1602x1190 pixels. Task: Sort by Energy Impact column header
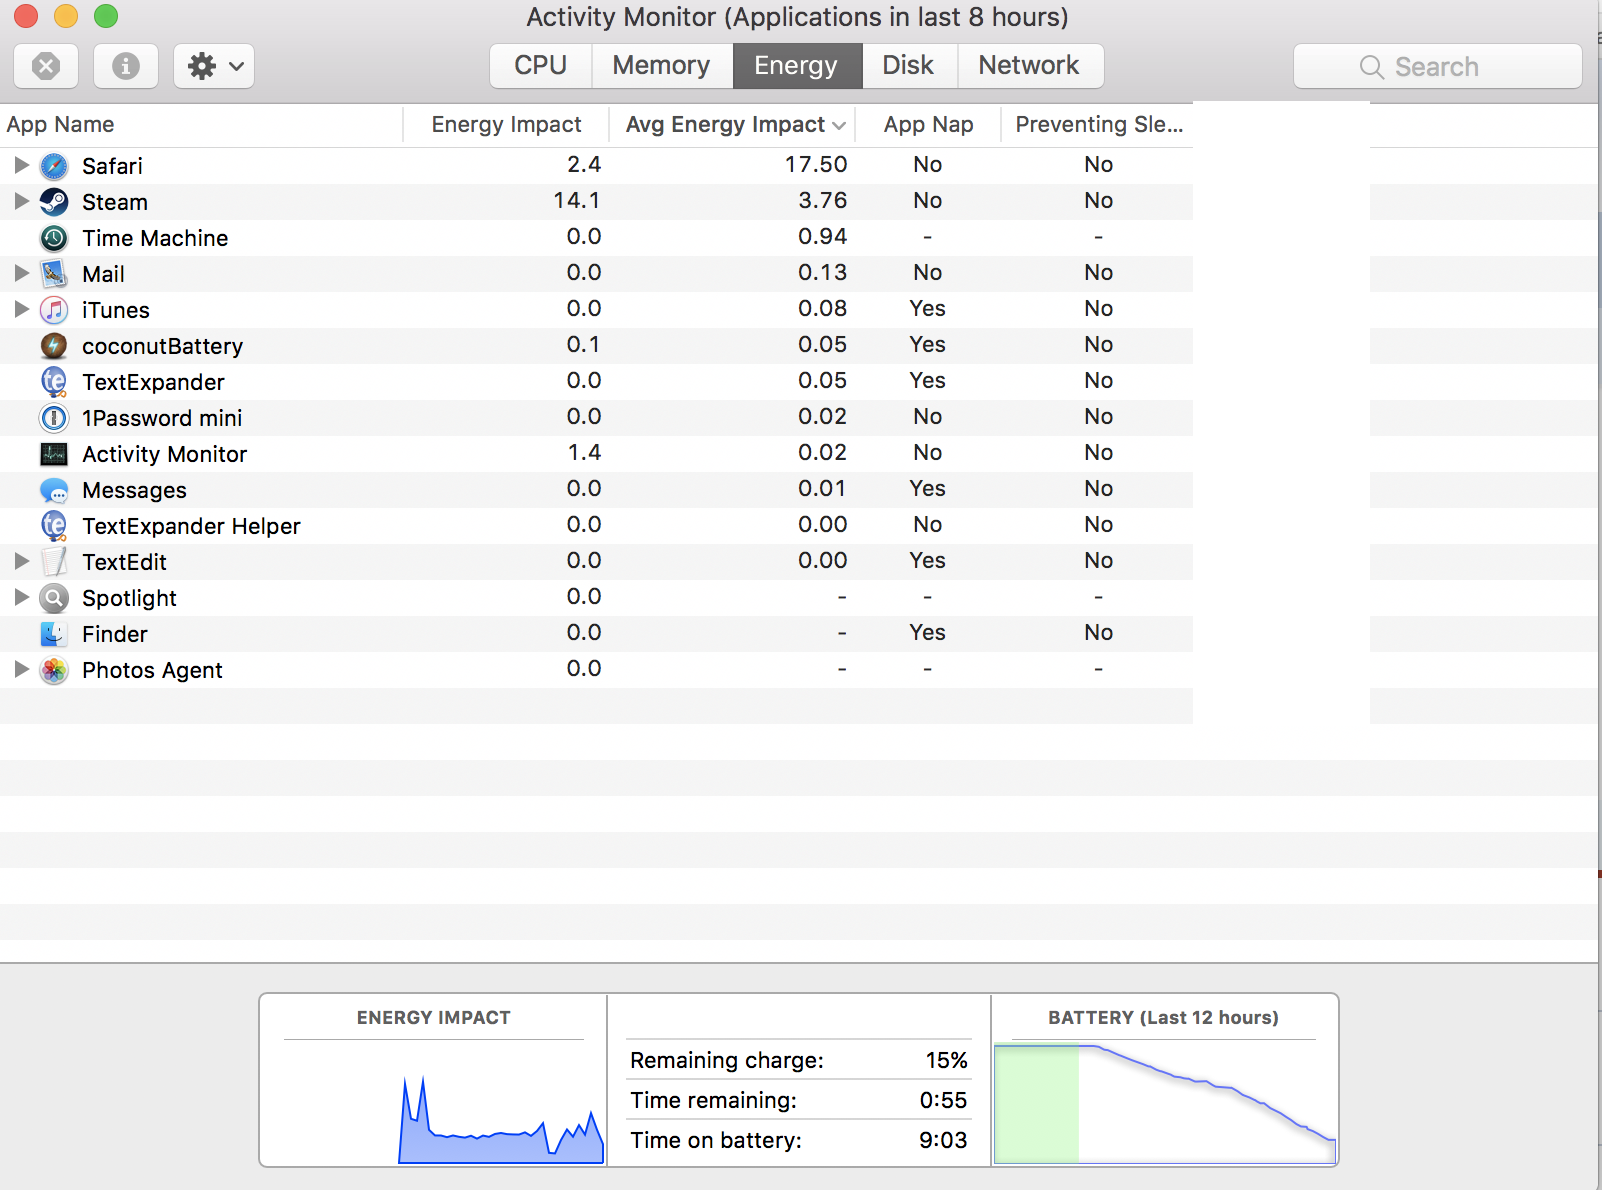[506, 125]
